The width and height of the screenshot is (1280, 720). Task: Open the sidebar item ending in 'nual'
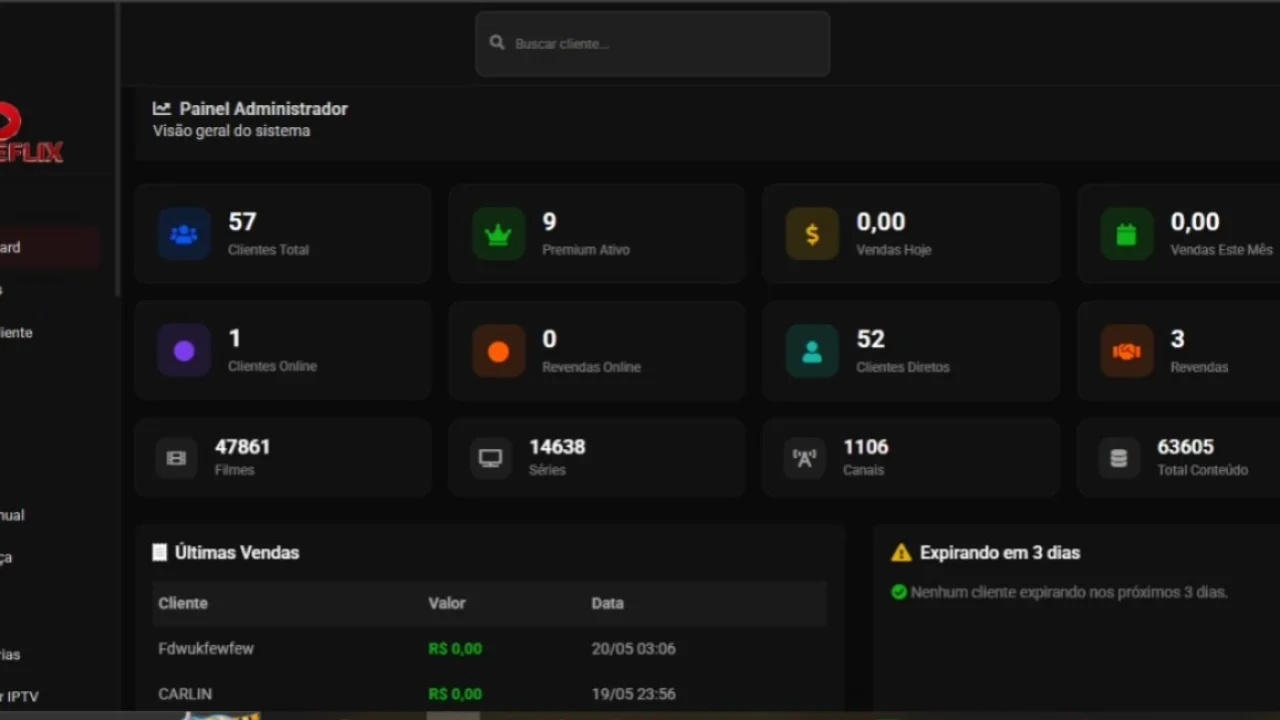click(x=12, y=515)
